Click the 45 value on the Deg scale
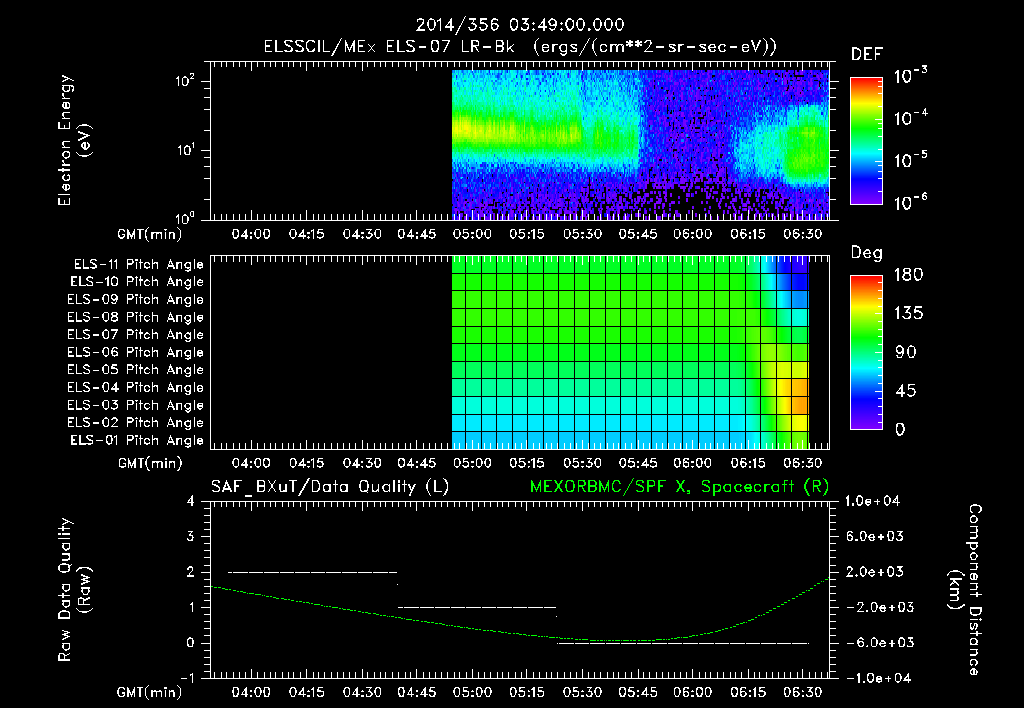The image size is (1024, 708). [906, 391]
